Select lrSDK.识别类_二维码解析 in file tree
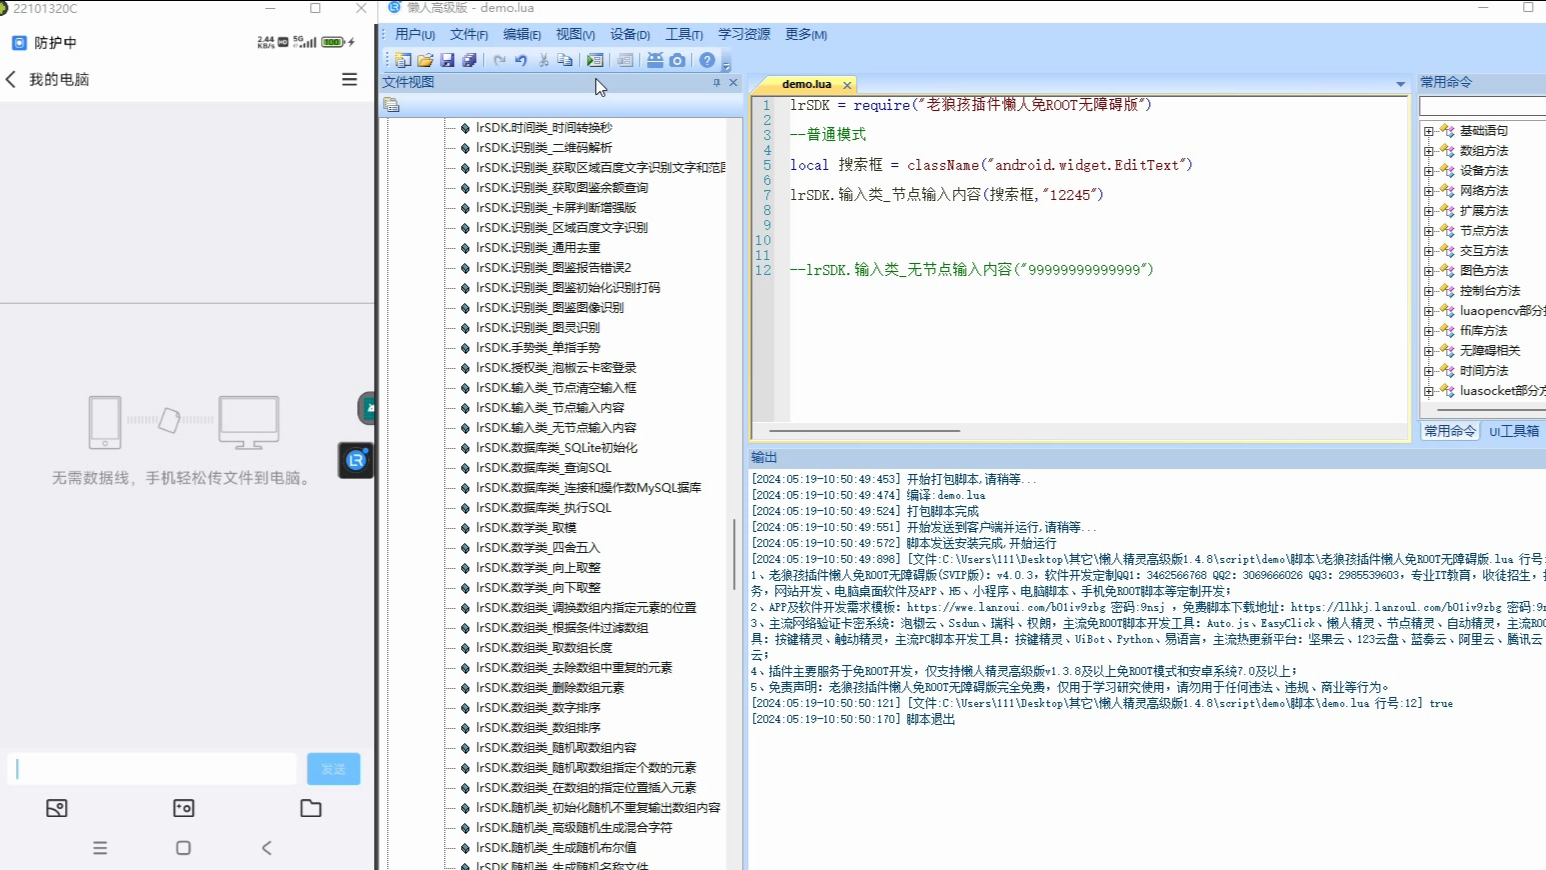Image resolution: width=1546 pixels, height=870 pixels. [x=544, y=148]
